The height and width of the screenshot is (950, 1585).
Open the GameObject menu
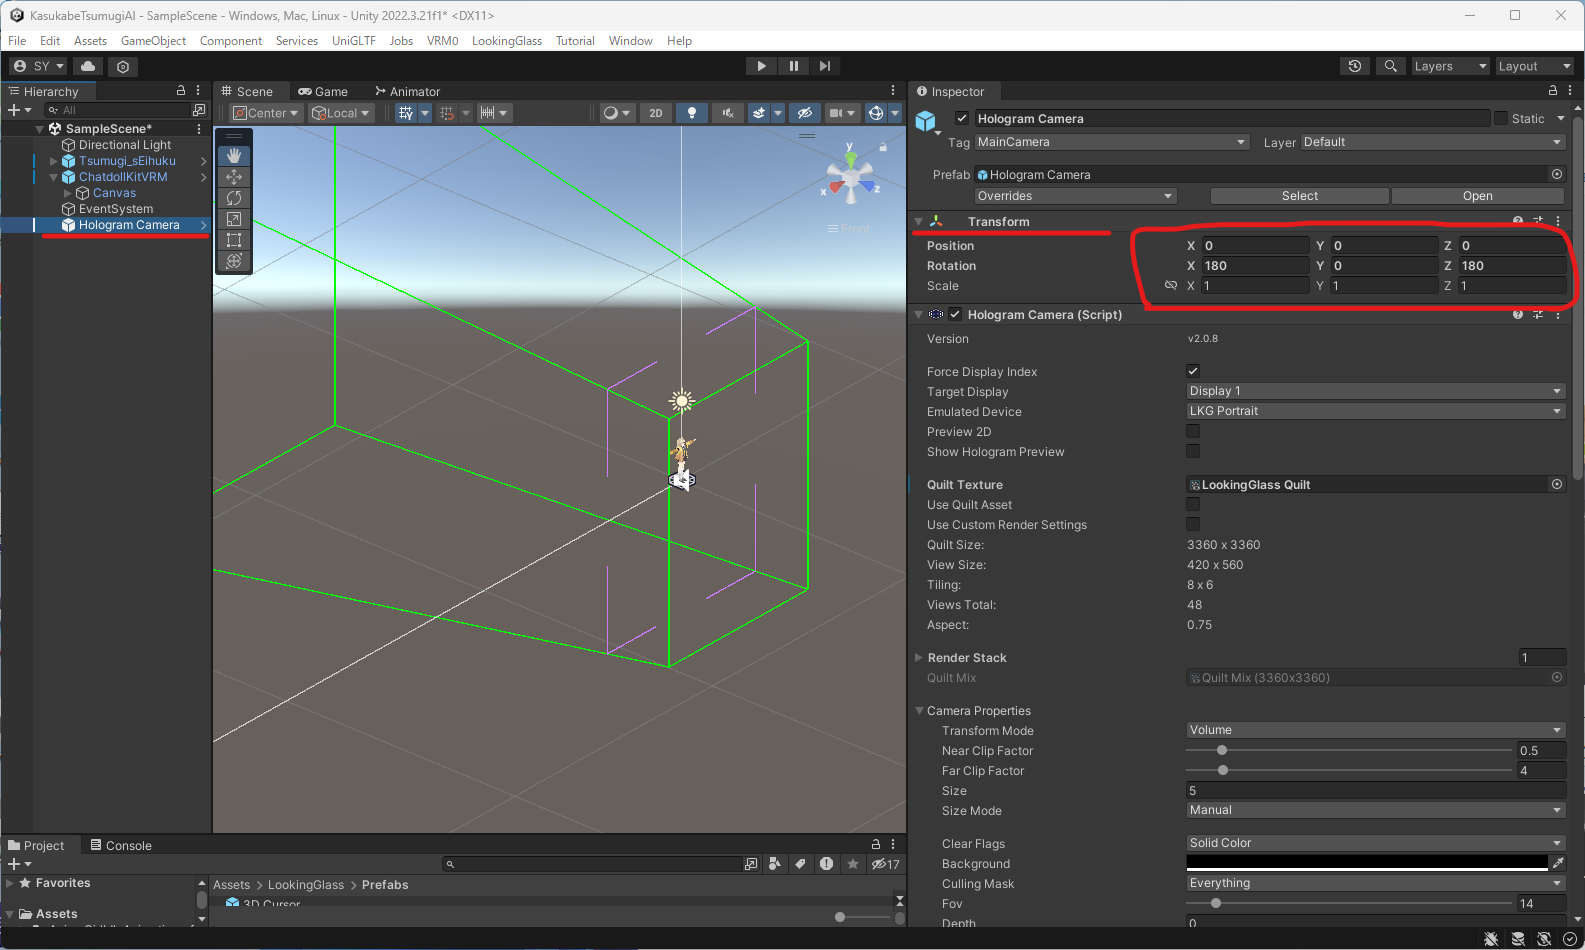coord(153,41)
